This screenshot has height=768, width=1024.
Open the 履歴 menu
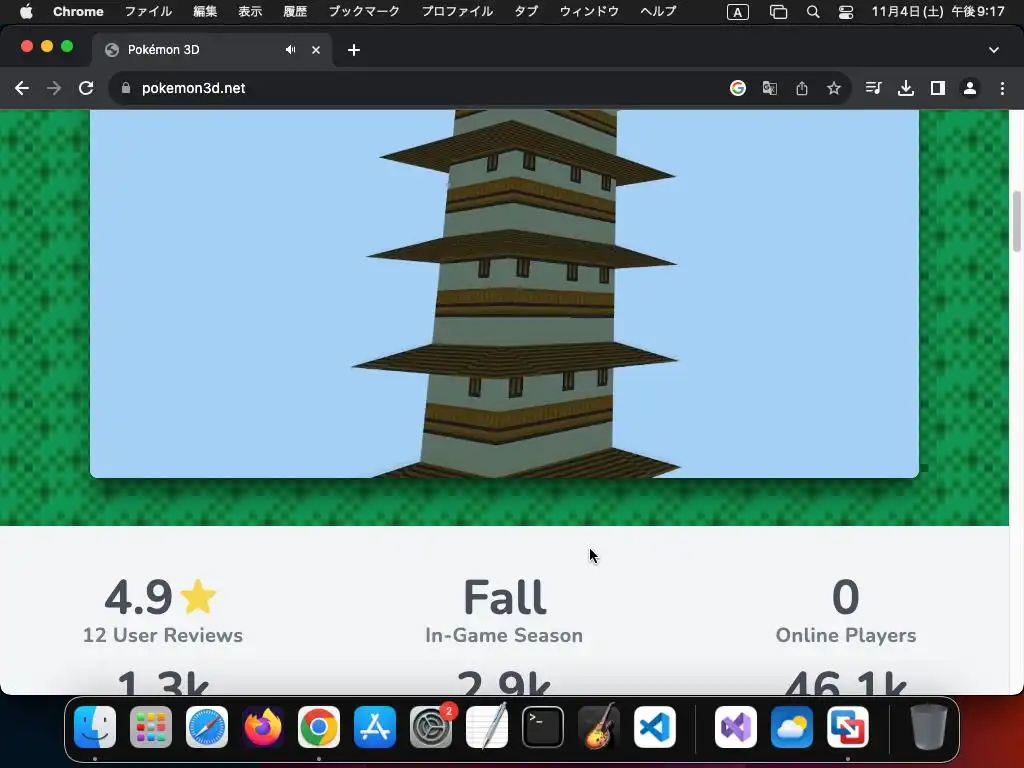click(295, 11)
